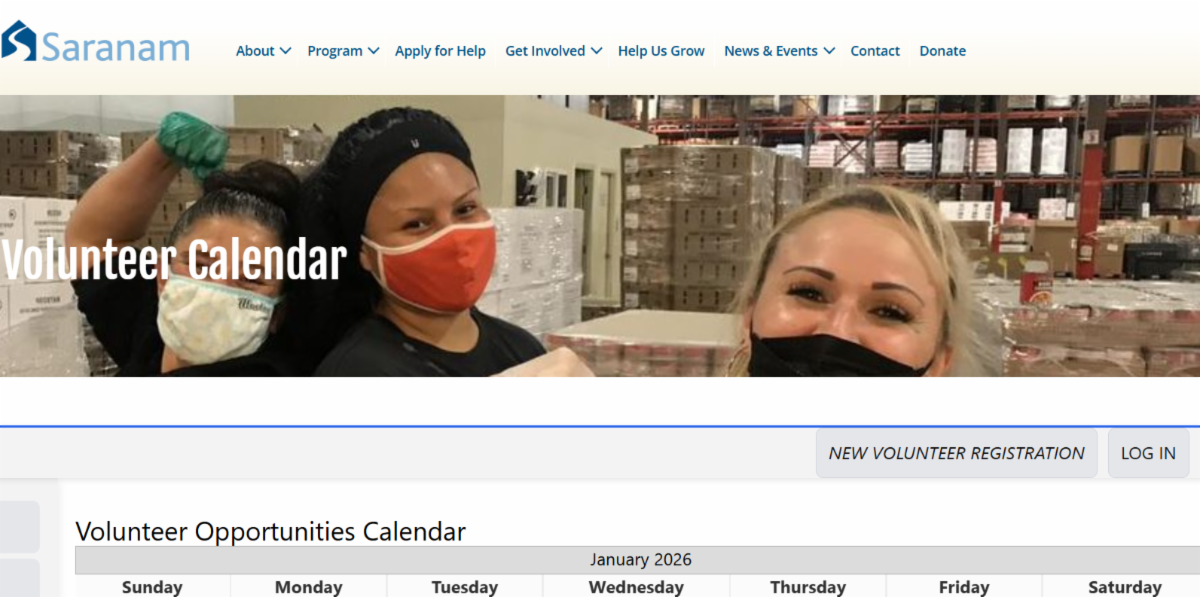Click the Saturday column header
This screenshot has width=1200, height=597.
(1124, 587)
